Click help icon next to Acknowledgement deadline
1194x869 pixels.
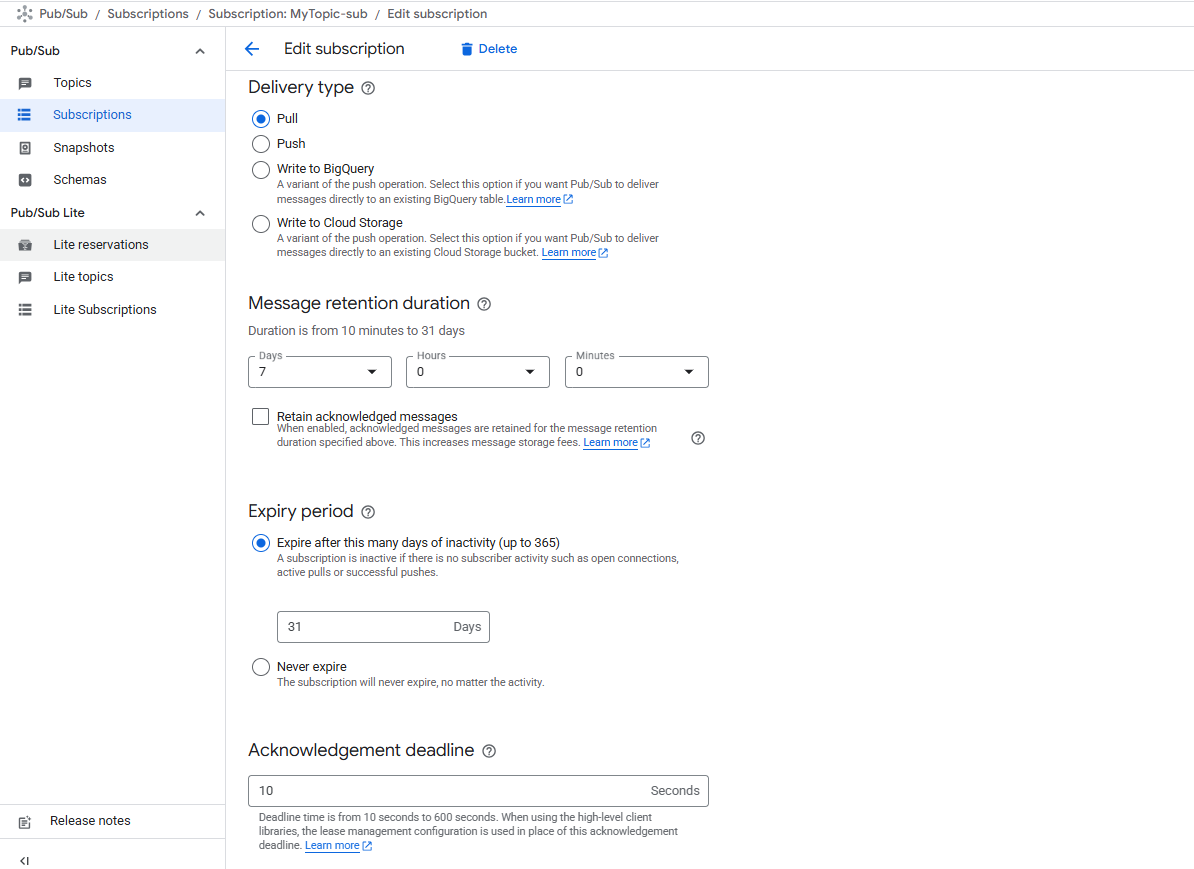(489, 751)
